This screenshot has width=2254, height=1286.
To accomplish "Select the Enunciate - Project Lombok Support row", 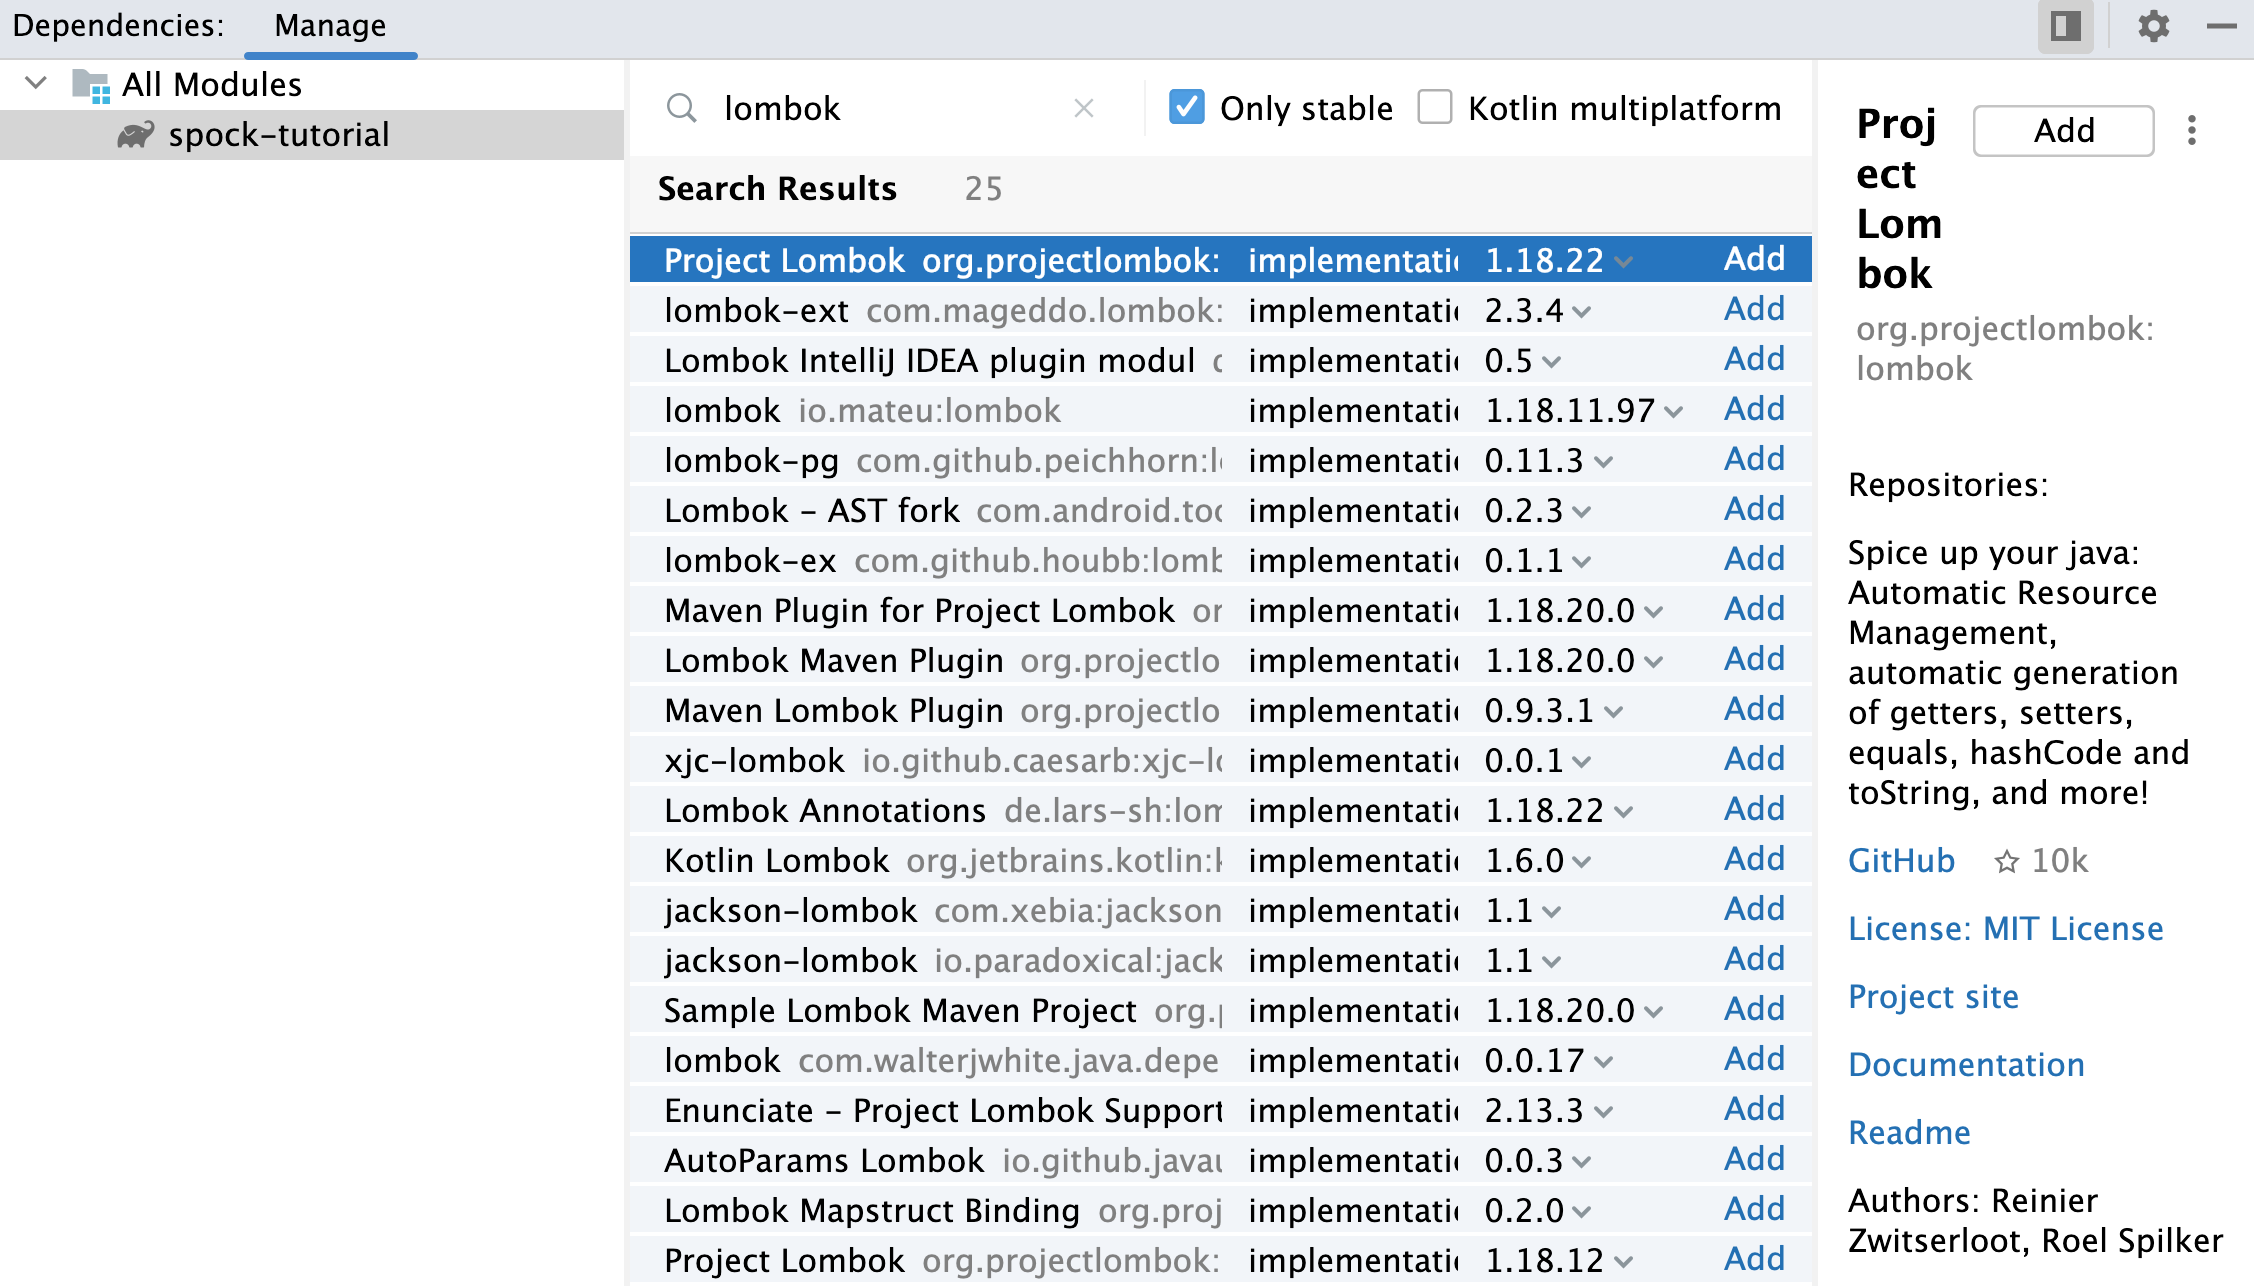I will coord(1220,1111).
